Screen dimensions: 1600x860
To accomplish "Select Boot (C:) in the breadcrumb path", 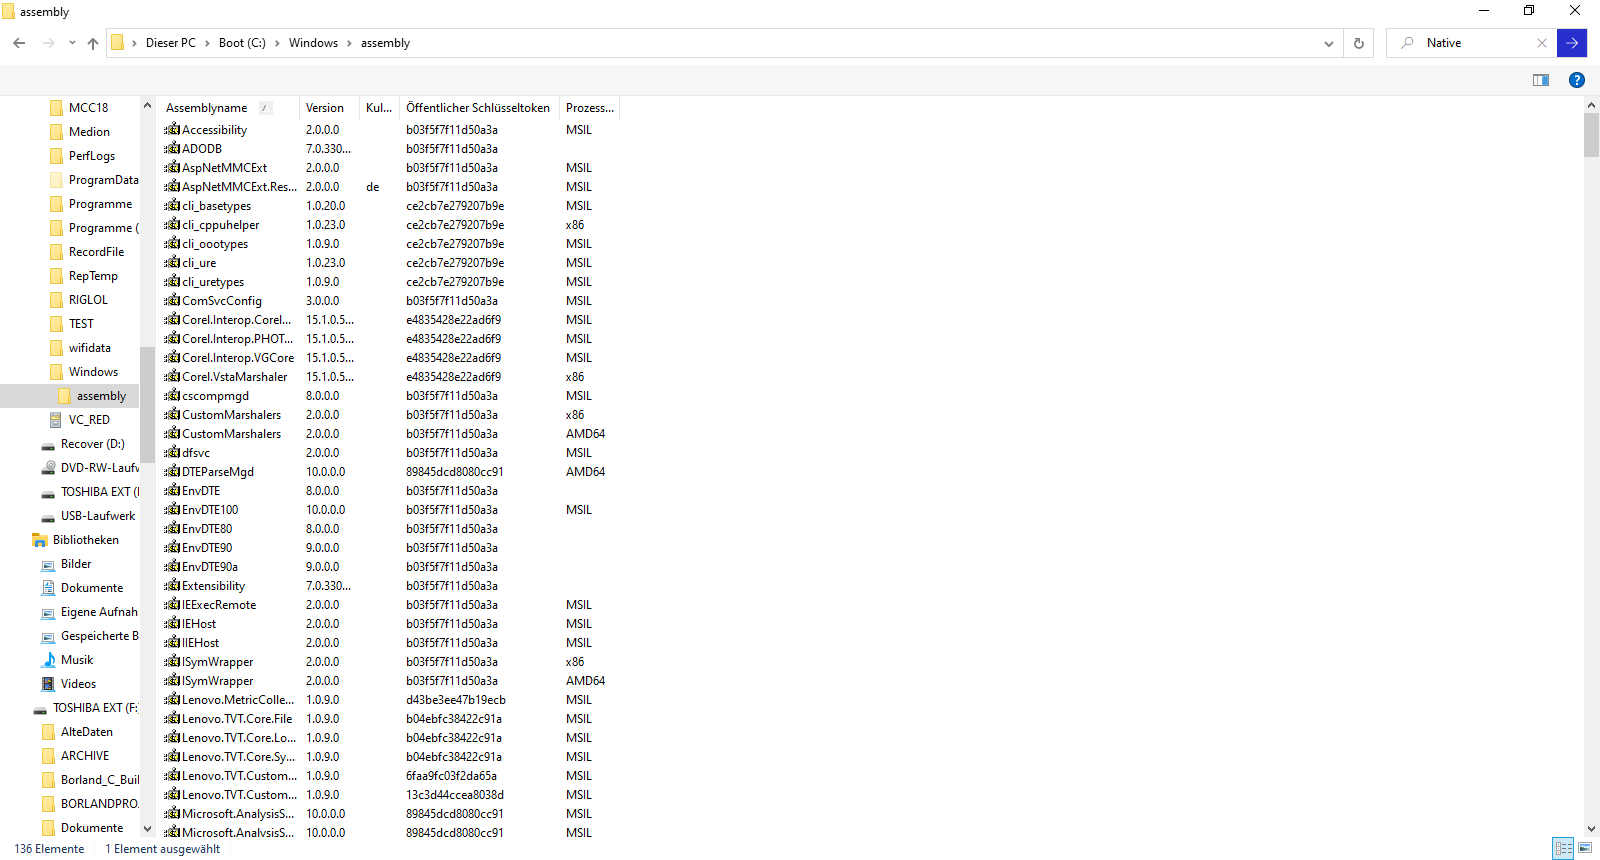I will 242,43.
